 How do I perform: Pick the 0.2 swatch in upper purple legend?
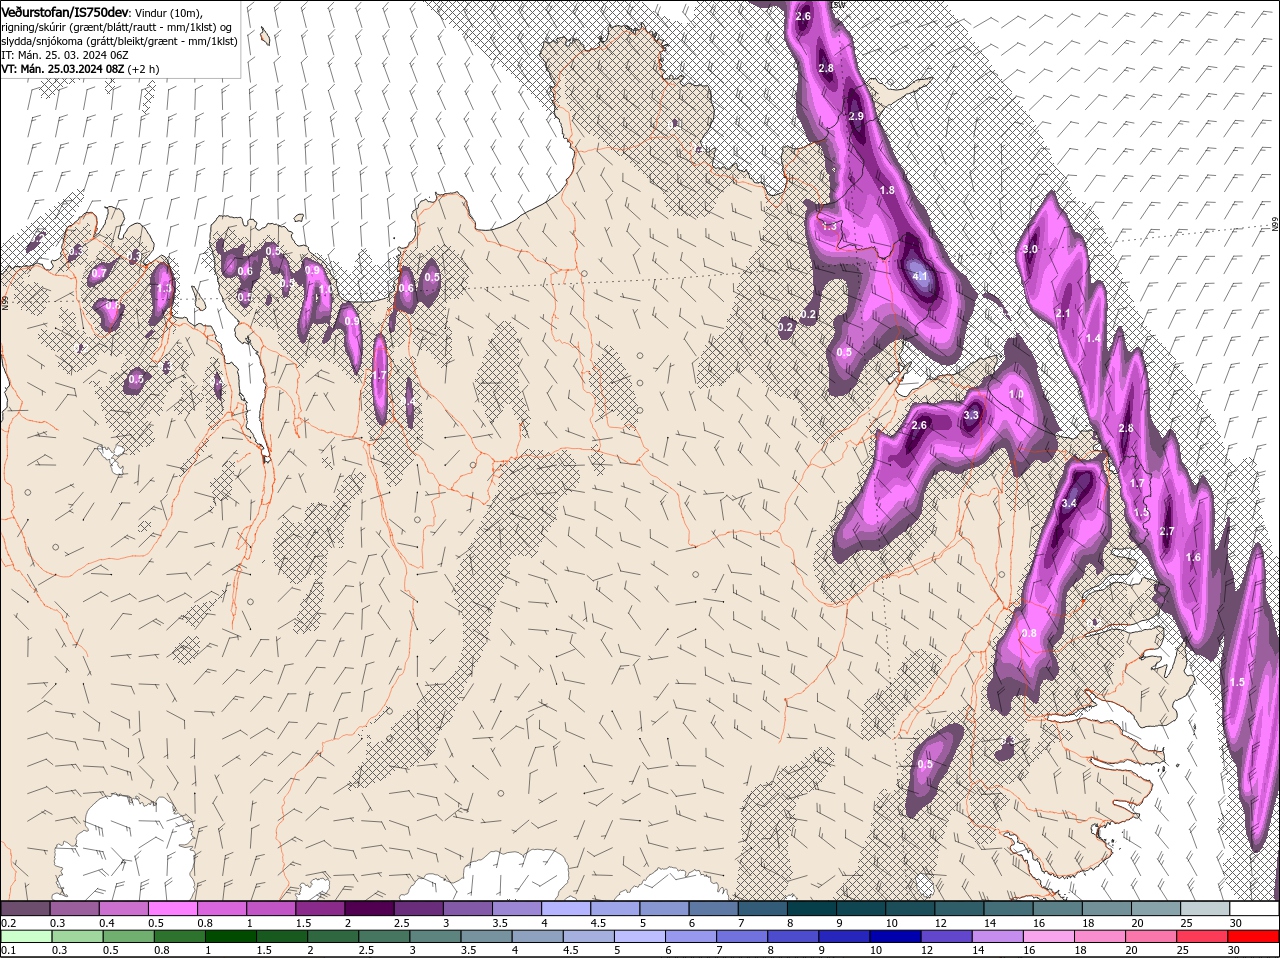[25, 908]
